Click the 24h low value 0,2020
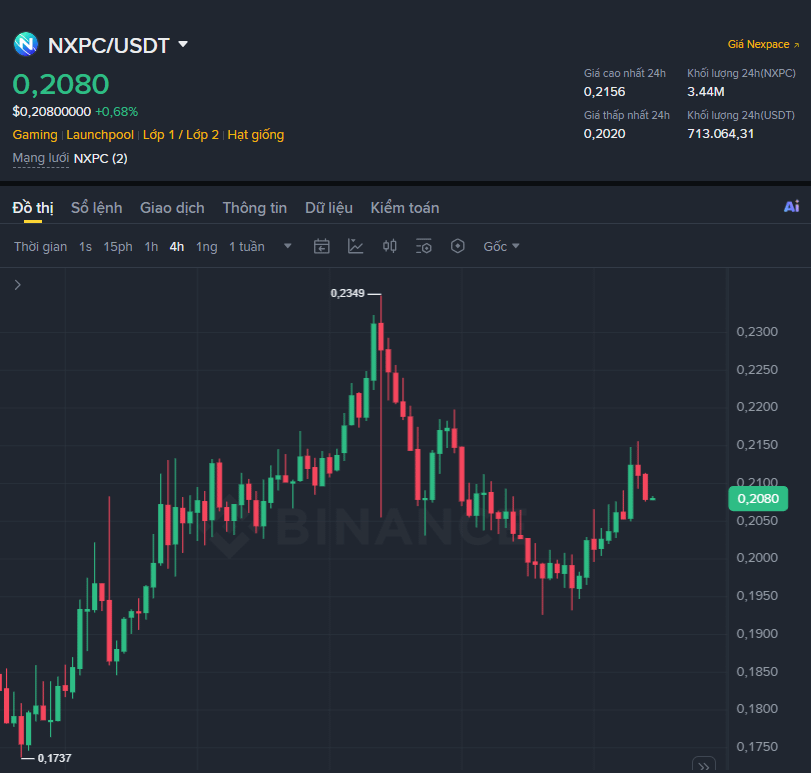811x773 pixels. (604, 133)
